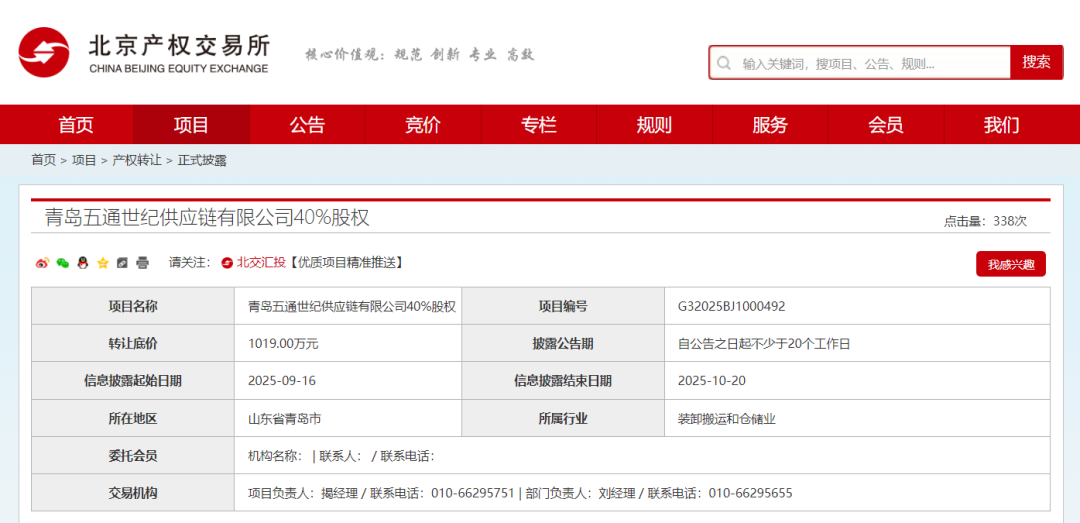Click the 所在地区 label cell
This screenshot has height=523, width=1080.
tap(133, 418)
